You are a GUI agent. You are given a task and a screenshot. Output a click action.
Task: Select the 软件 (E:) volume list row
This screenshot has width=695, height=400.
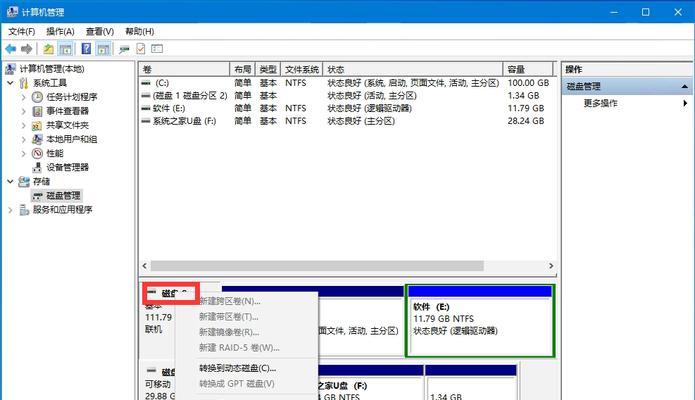(347, 108)
